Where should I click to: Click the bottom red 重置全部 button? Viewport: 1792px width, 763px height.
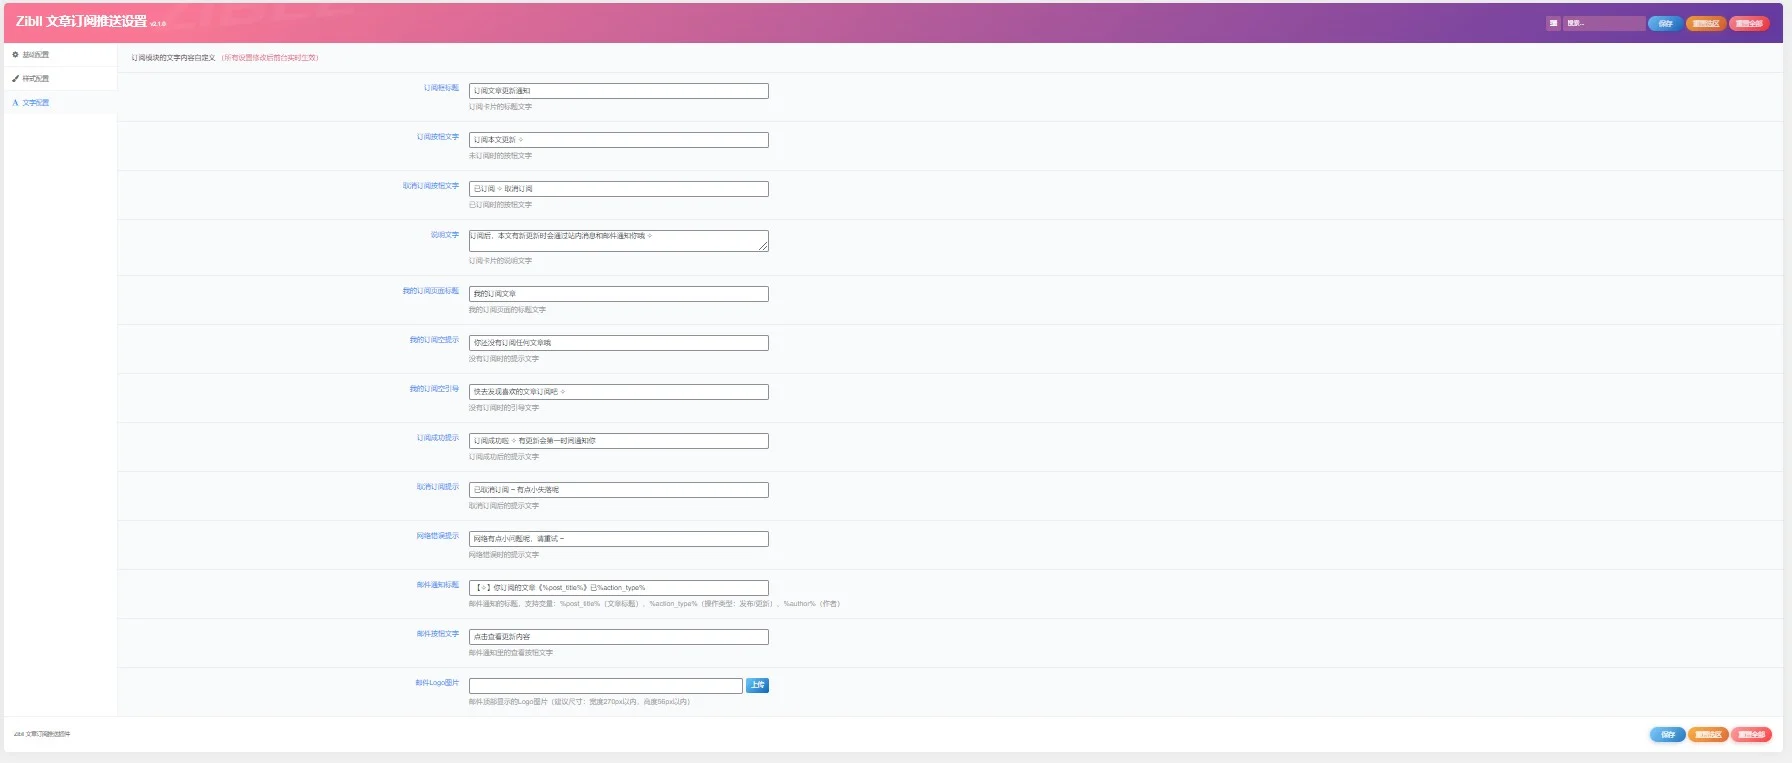click(x=1751, y=735)
